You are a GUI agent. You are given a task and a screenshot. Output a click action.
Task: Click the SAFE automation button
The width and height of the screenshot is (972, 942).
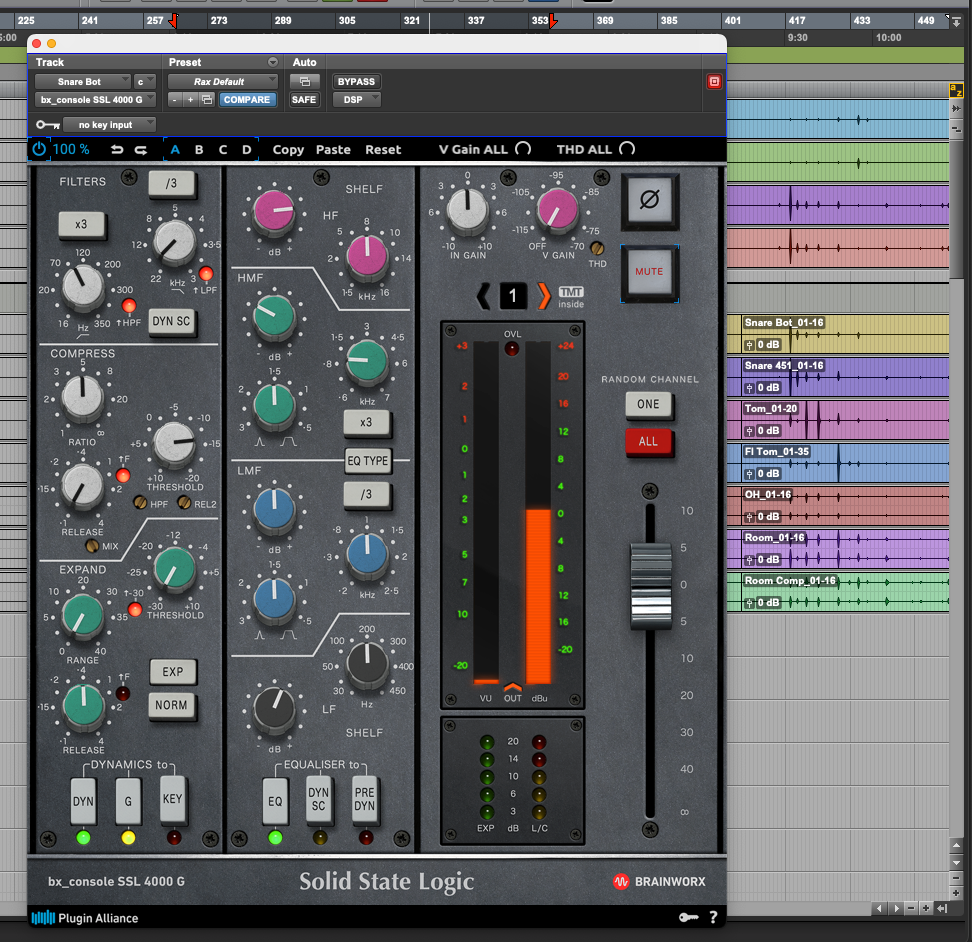(304, 100)
